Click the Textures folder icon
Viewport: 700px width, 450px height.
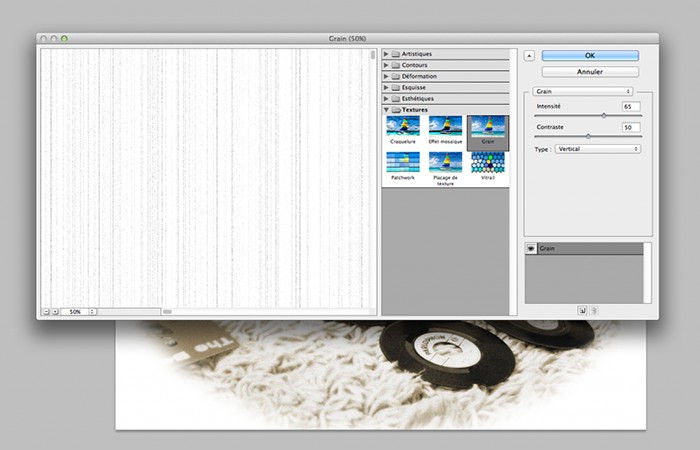click(x=396, y=110)
